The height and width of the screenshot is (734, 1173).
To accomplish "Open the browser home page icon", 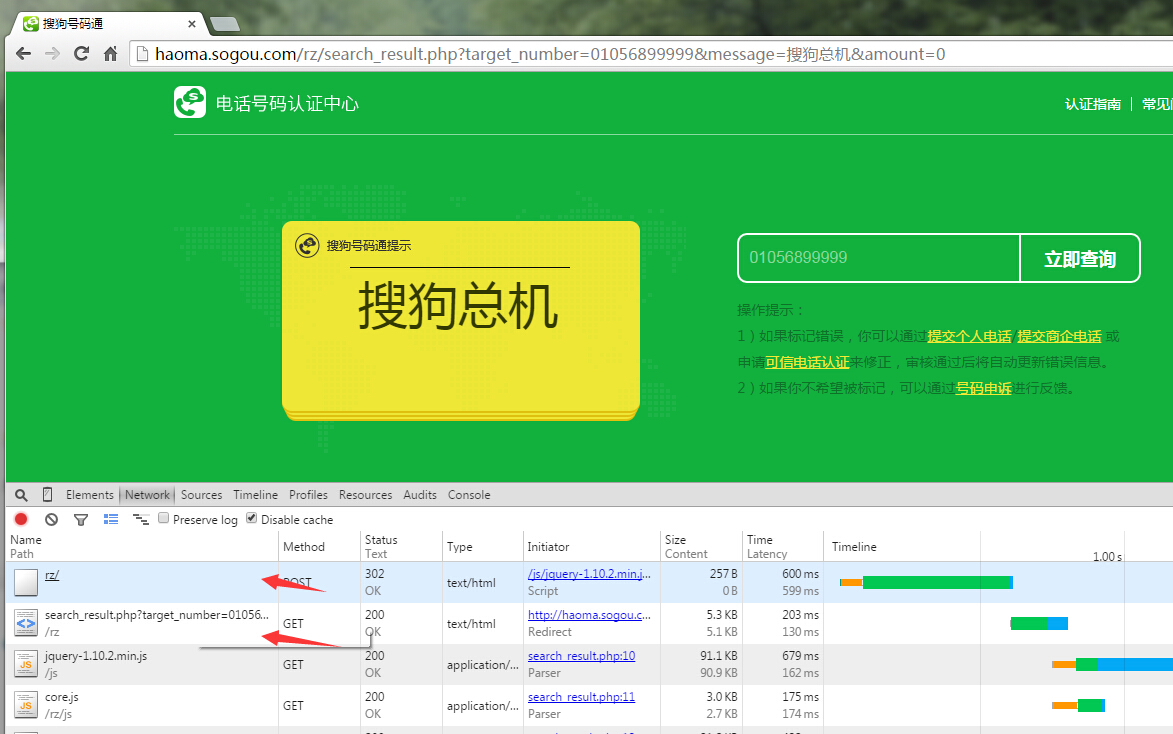I will [111, 54].
